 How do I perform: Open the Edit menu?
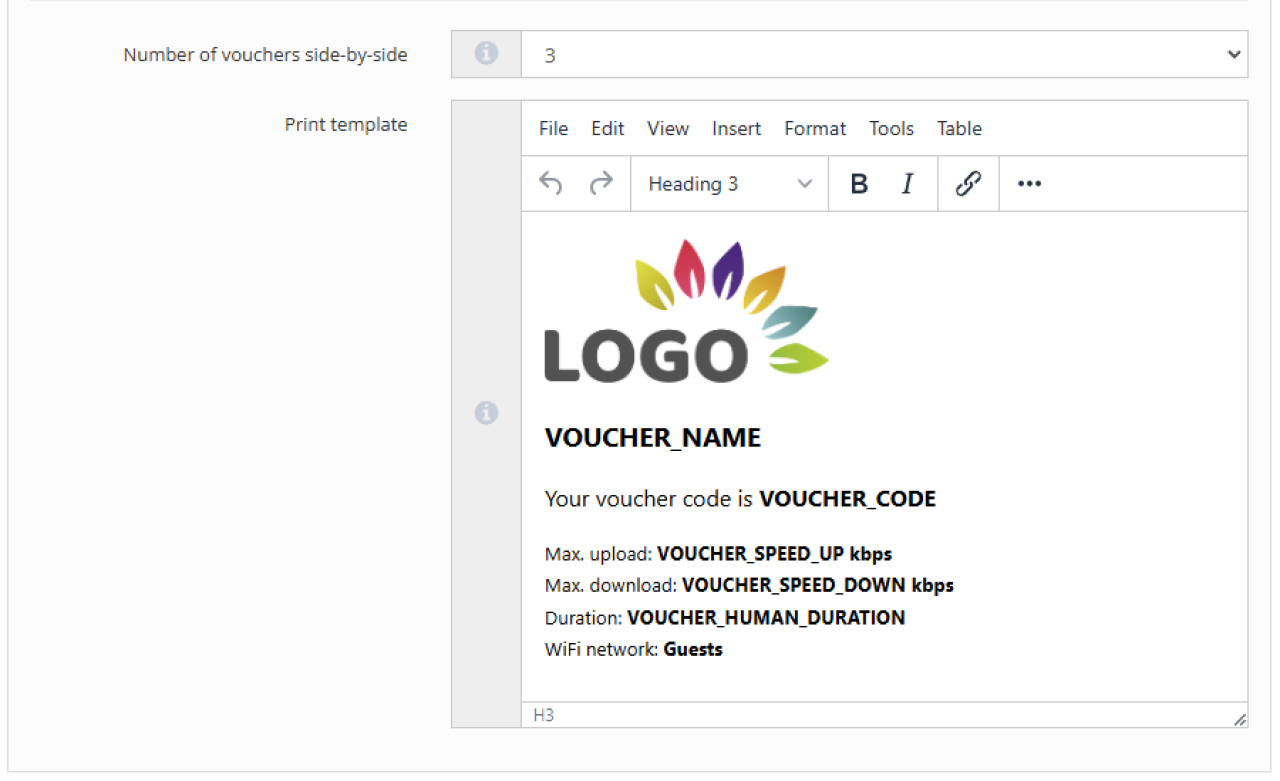607,129
